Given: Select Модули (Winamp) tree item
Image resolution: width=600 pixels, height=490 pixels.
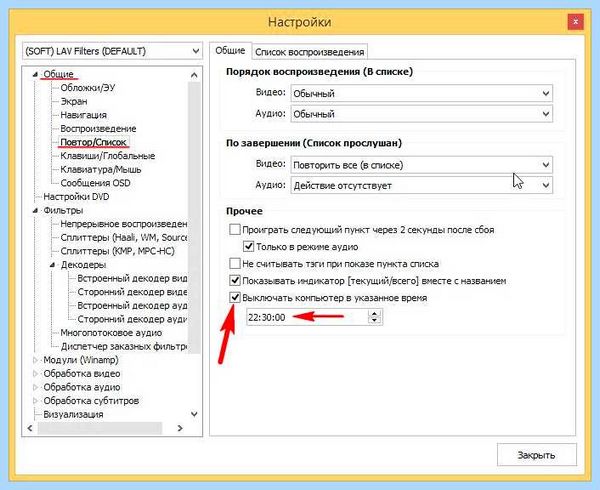Looking at the screenshot, I should click(81, 360).
